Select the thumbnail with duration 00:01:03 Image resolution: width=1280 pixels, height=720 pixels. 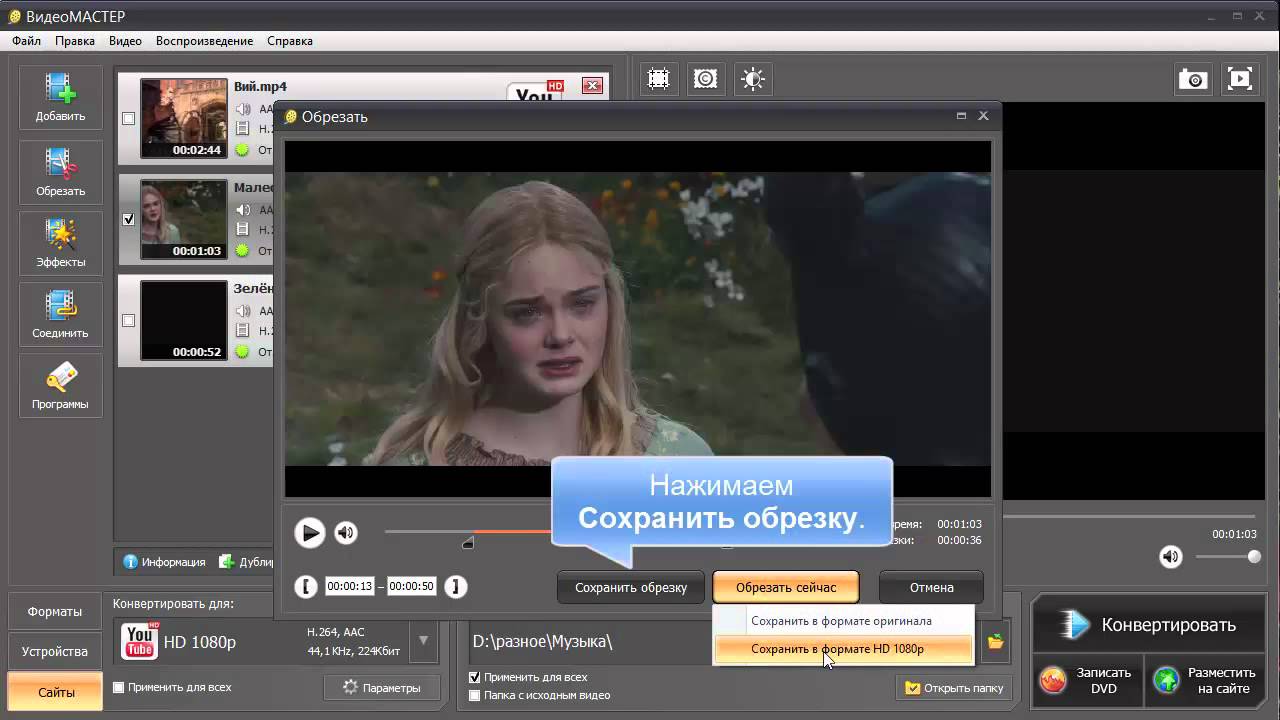click(184, 219)
